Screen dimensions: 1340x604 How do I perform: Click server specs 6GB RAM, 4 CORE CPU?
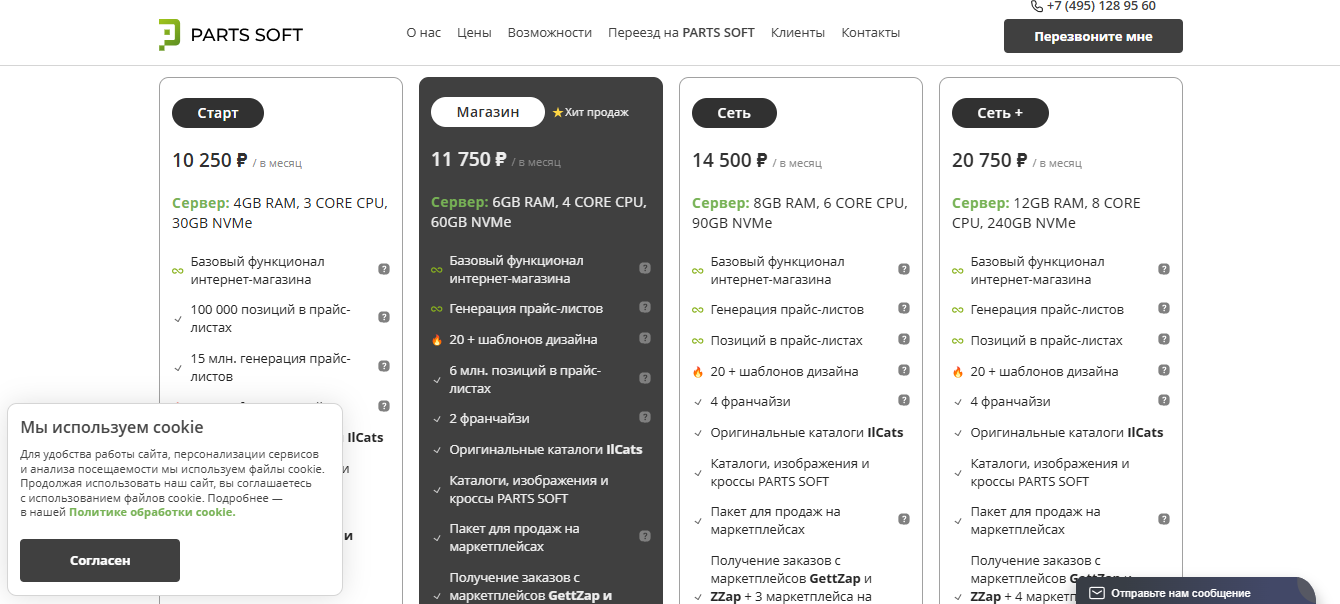coord(539,211)
